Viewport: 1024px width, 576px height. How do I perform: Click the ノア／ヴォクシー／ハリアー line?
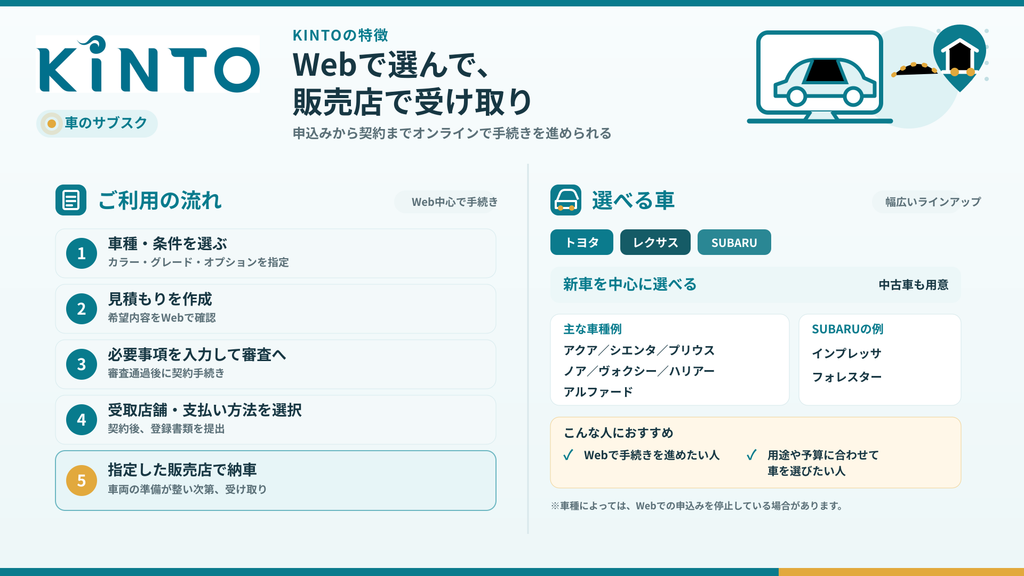coord(639,371)
